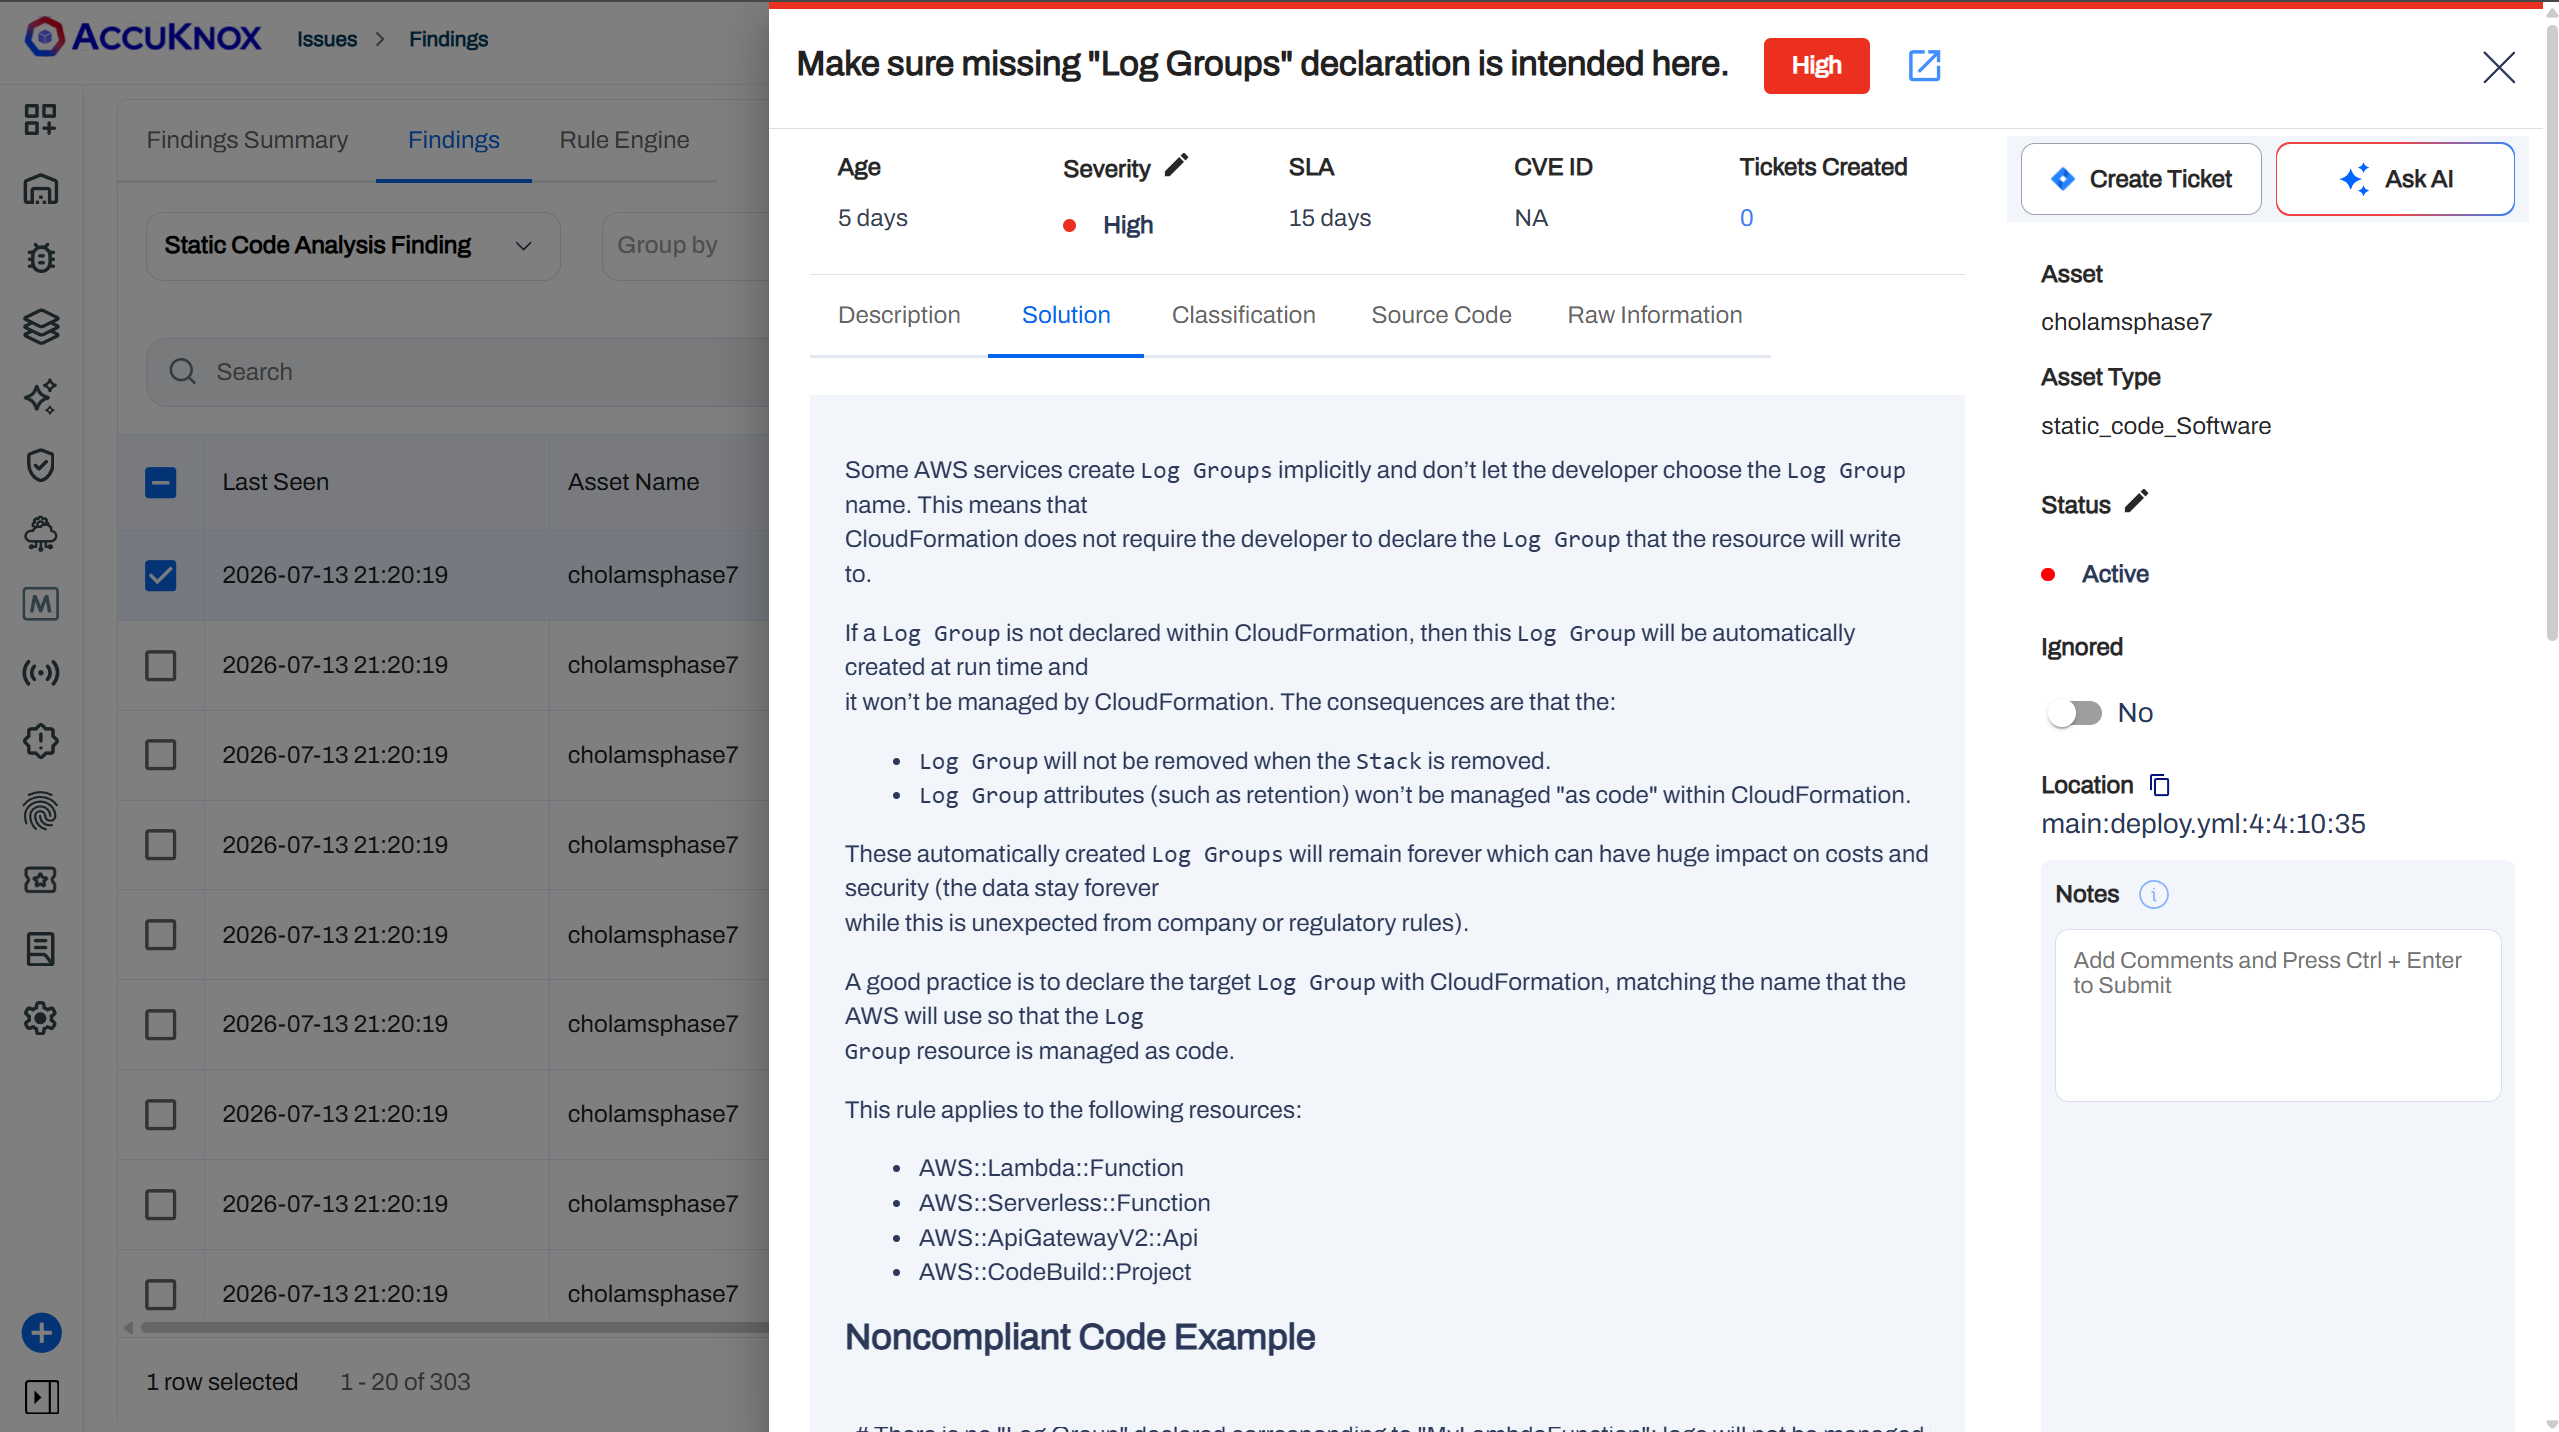
Task: Open the settings gear in sidebar
Action: pos(40,1018)
